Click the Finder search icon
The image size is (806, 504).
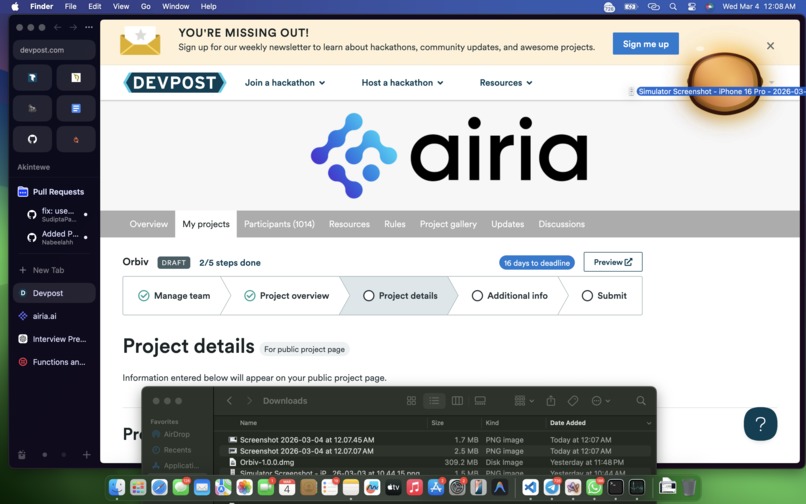click(640, 401)
